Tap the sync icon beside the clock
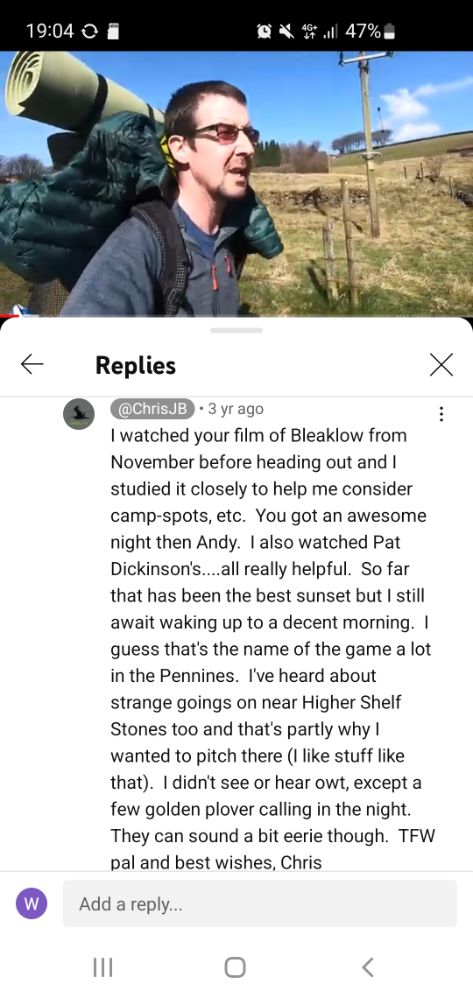473x998 pixels. pos(89,31)
